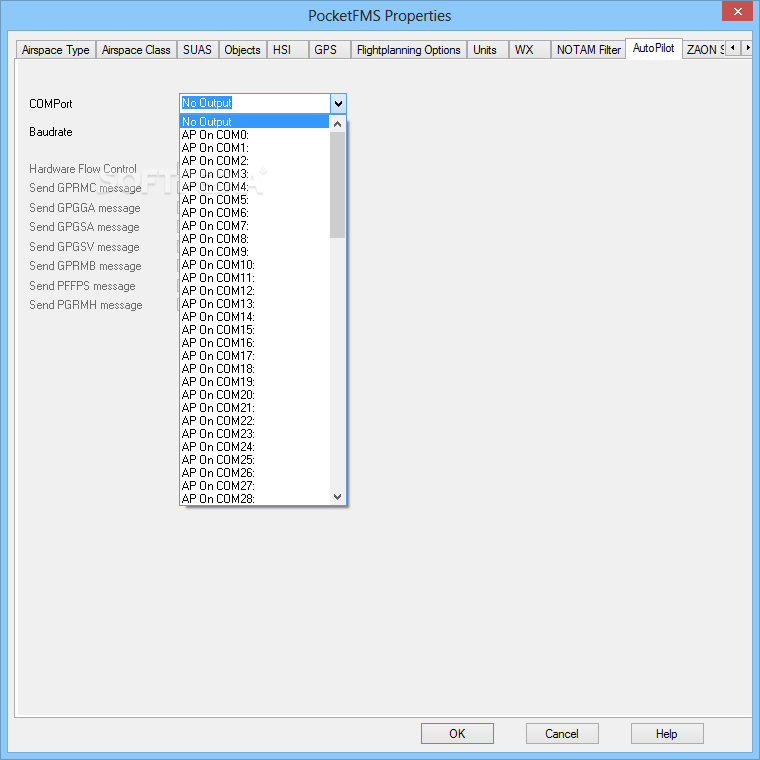Select AP On COM22: list item

[x=254, y=421]
